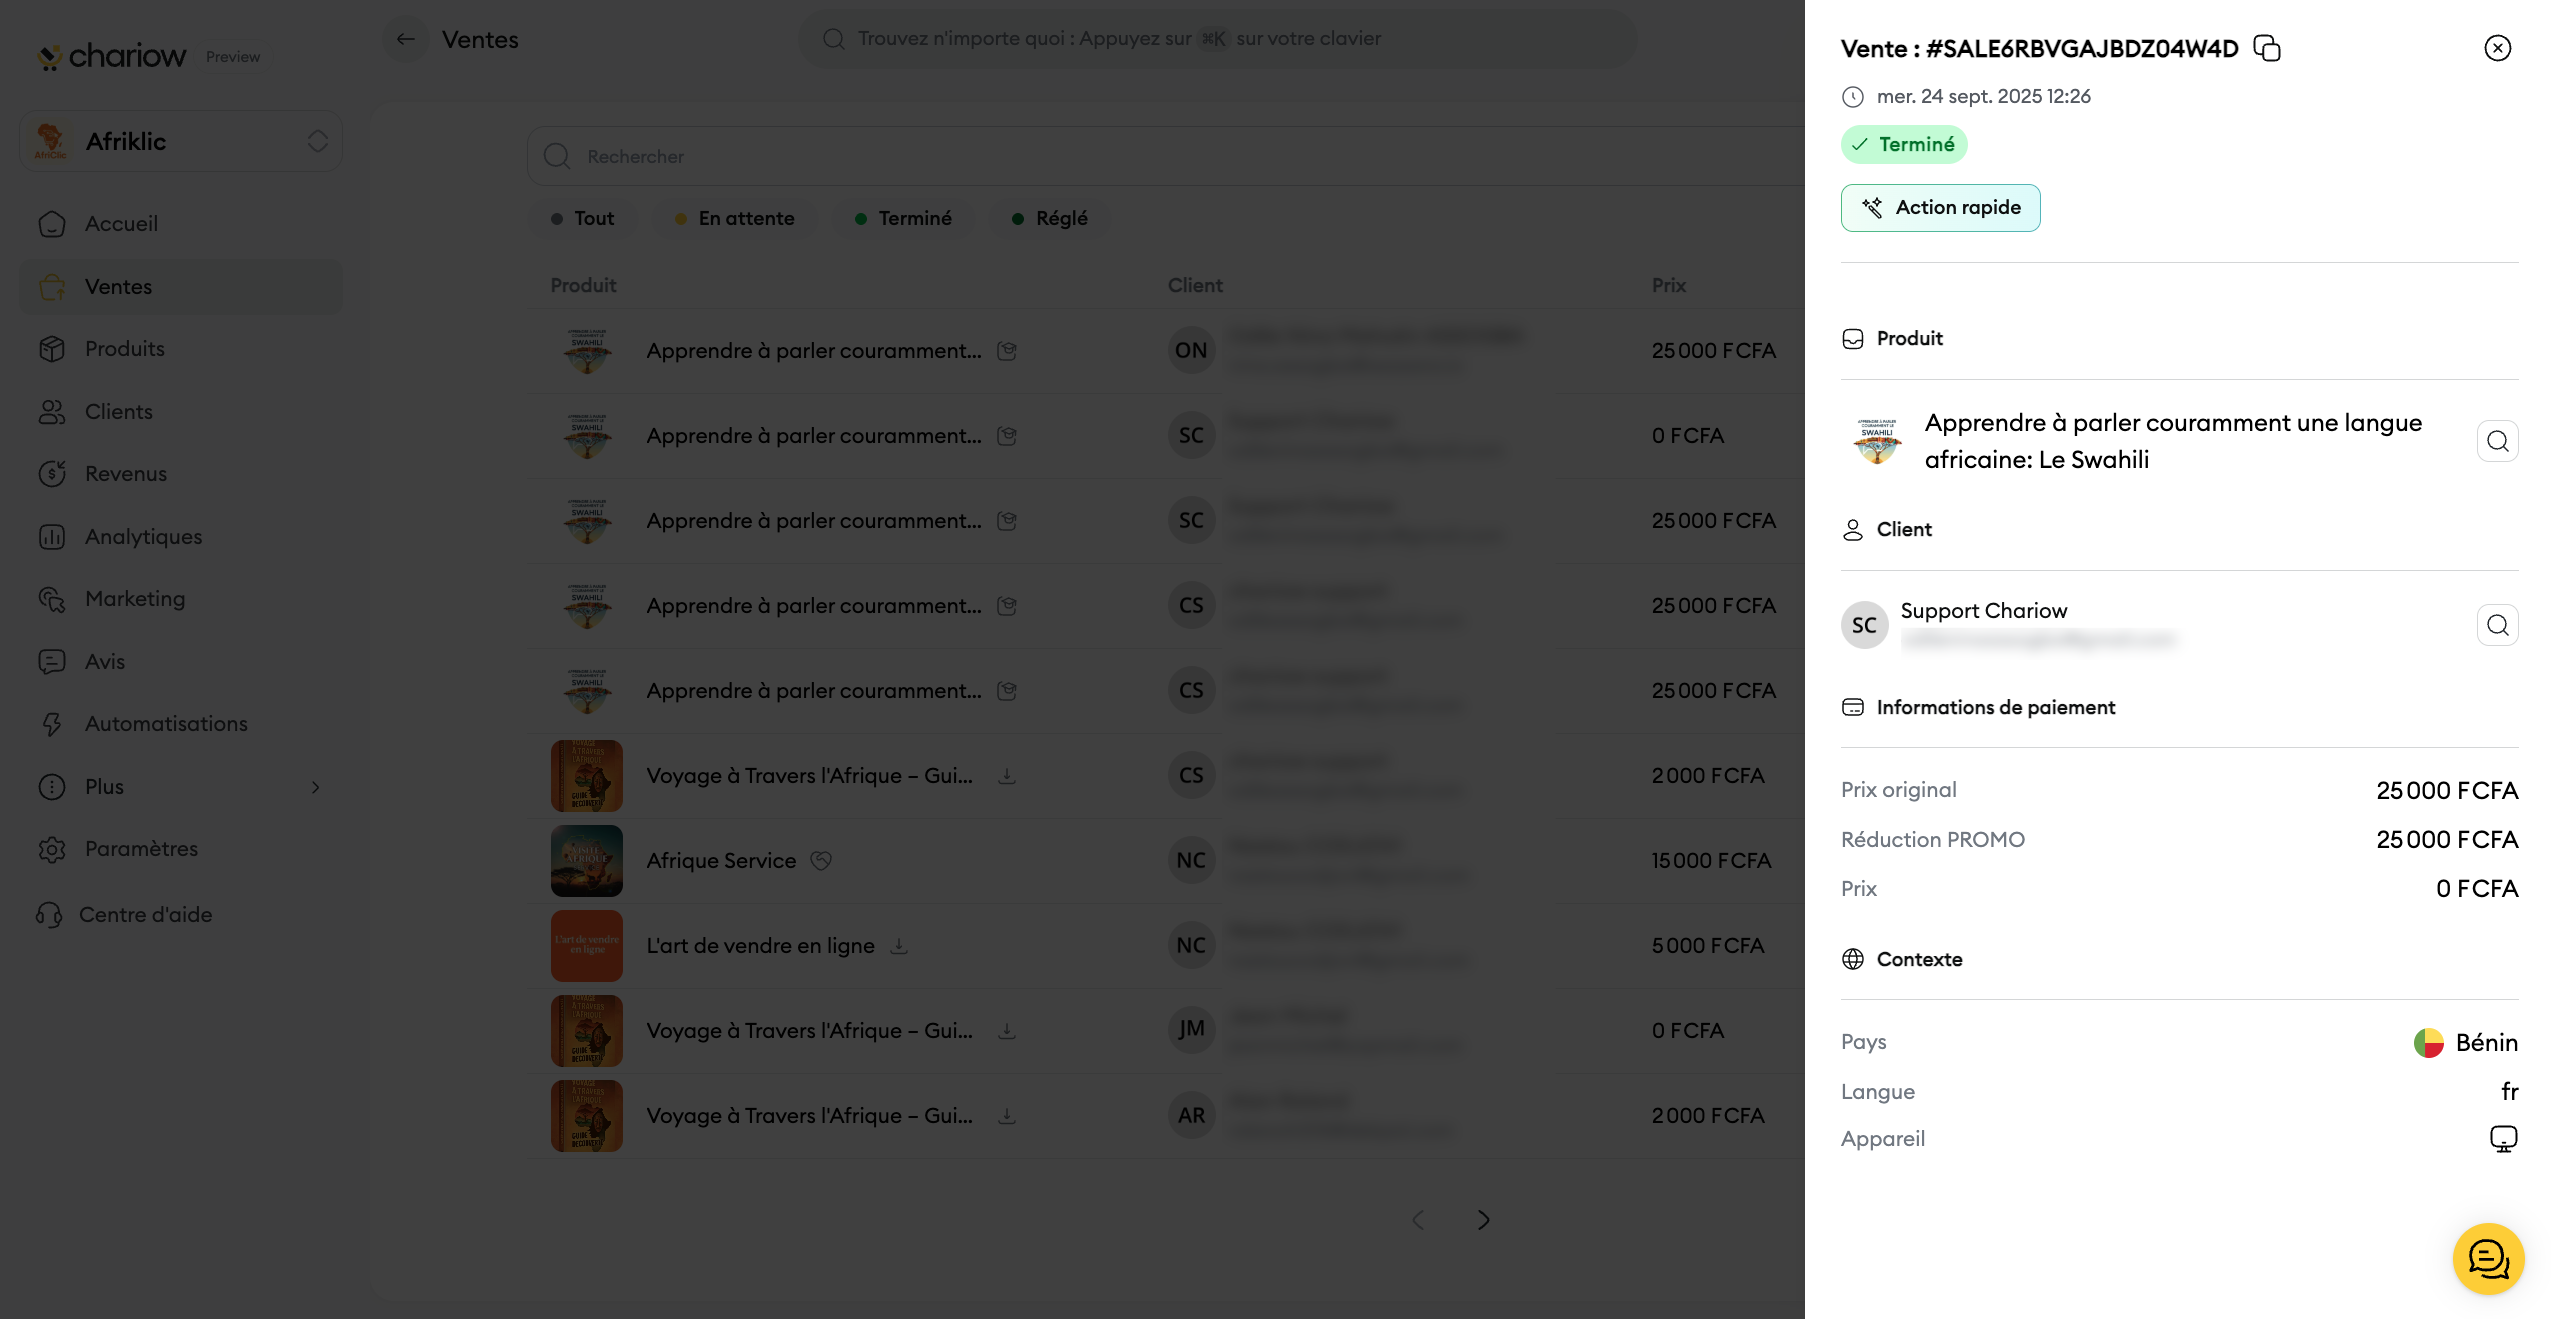Go back using the arrow next to Ventes

tap(405, 39)
